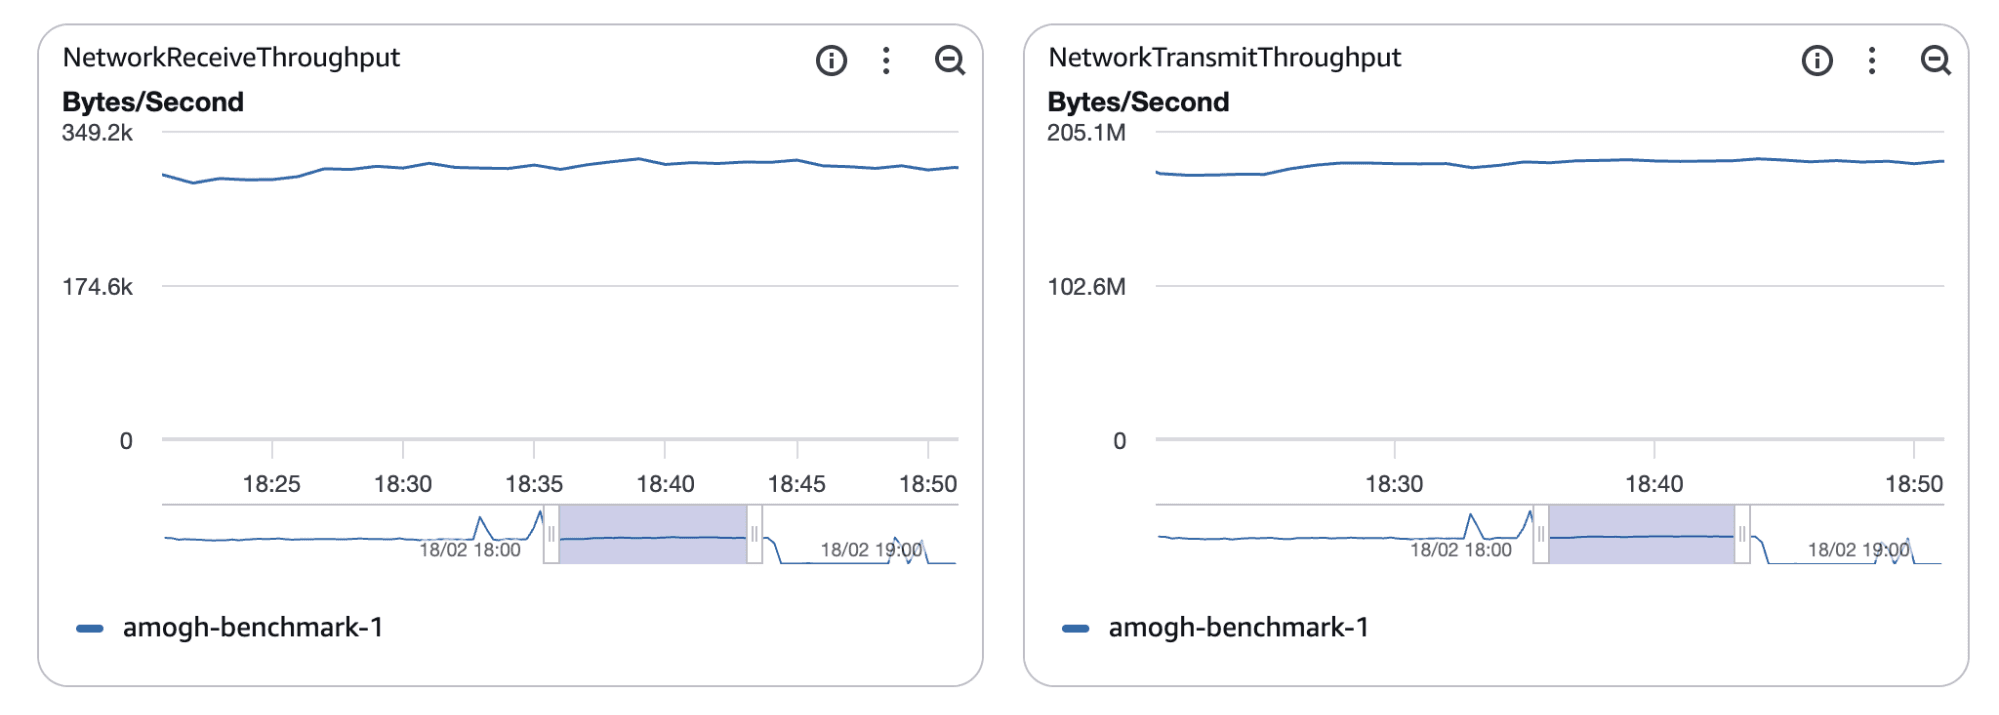
Task: Open NetworkTransmitThroughput three-dot options menu
Action: [x=1872, y=61]
